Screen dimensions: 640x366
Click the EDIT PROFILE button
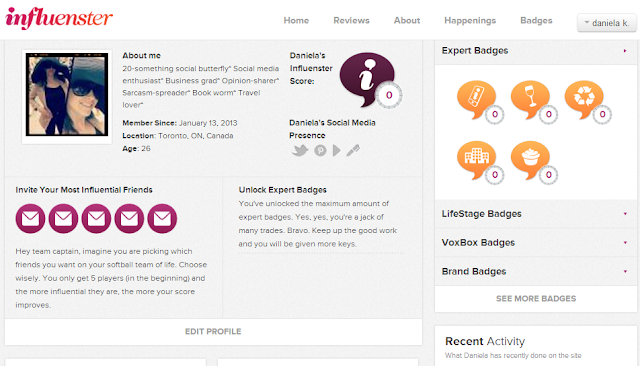pyautogui.click(x=213, y=332)
